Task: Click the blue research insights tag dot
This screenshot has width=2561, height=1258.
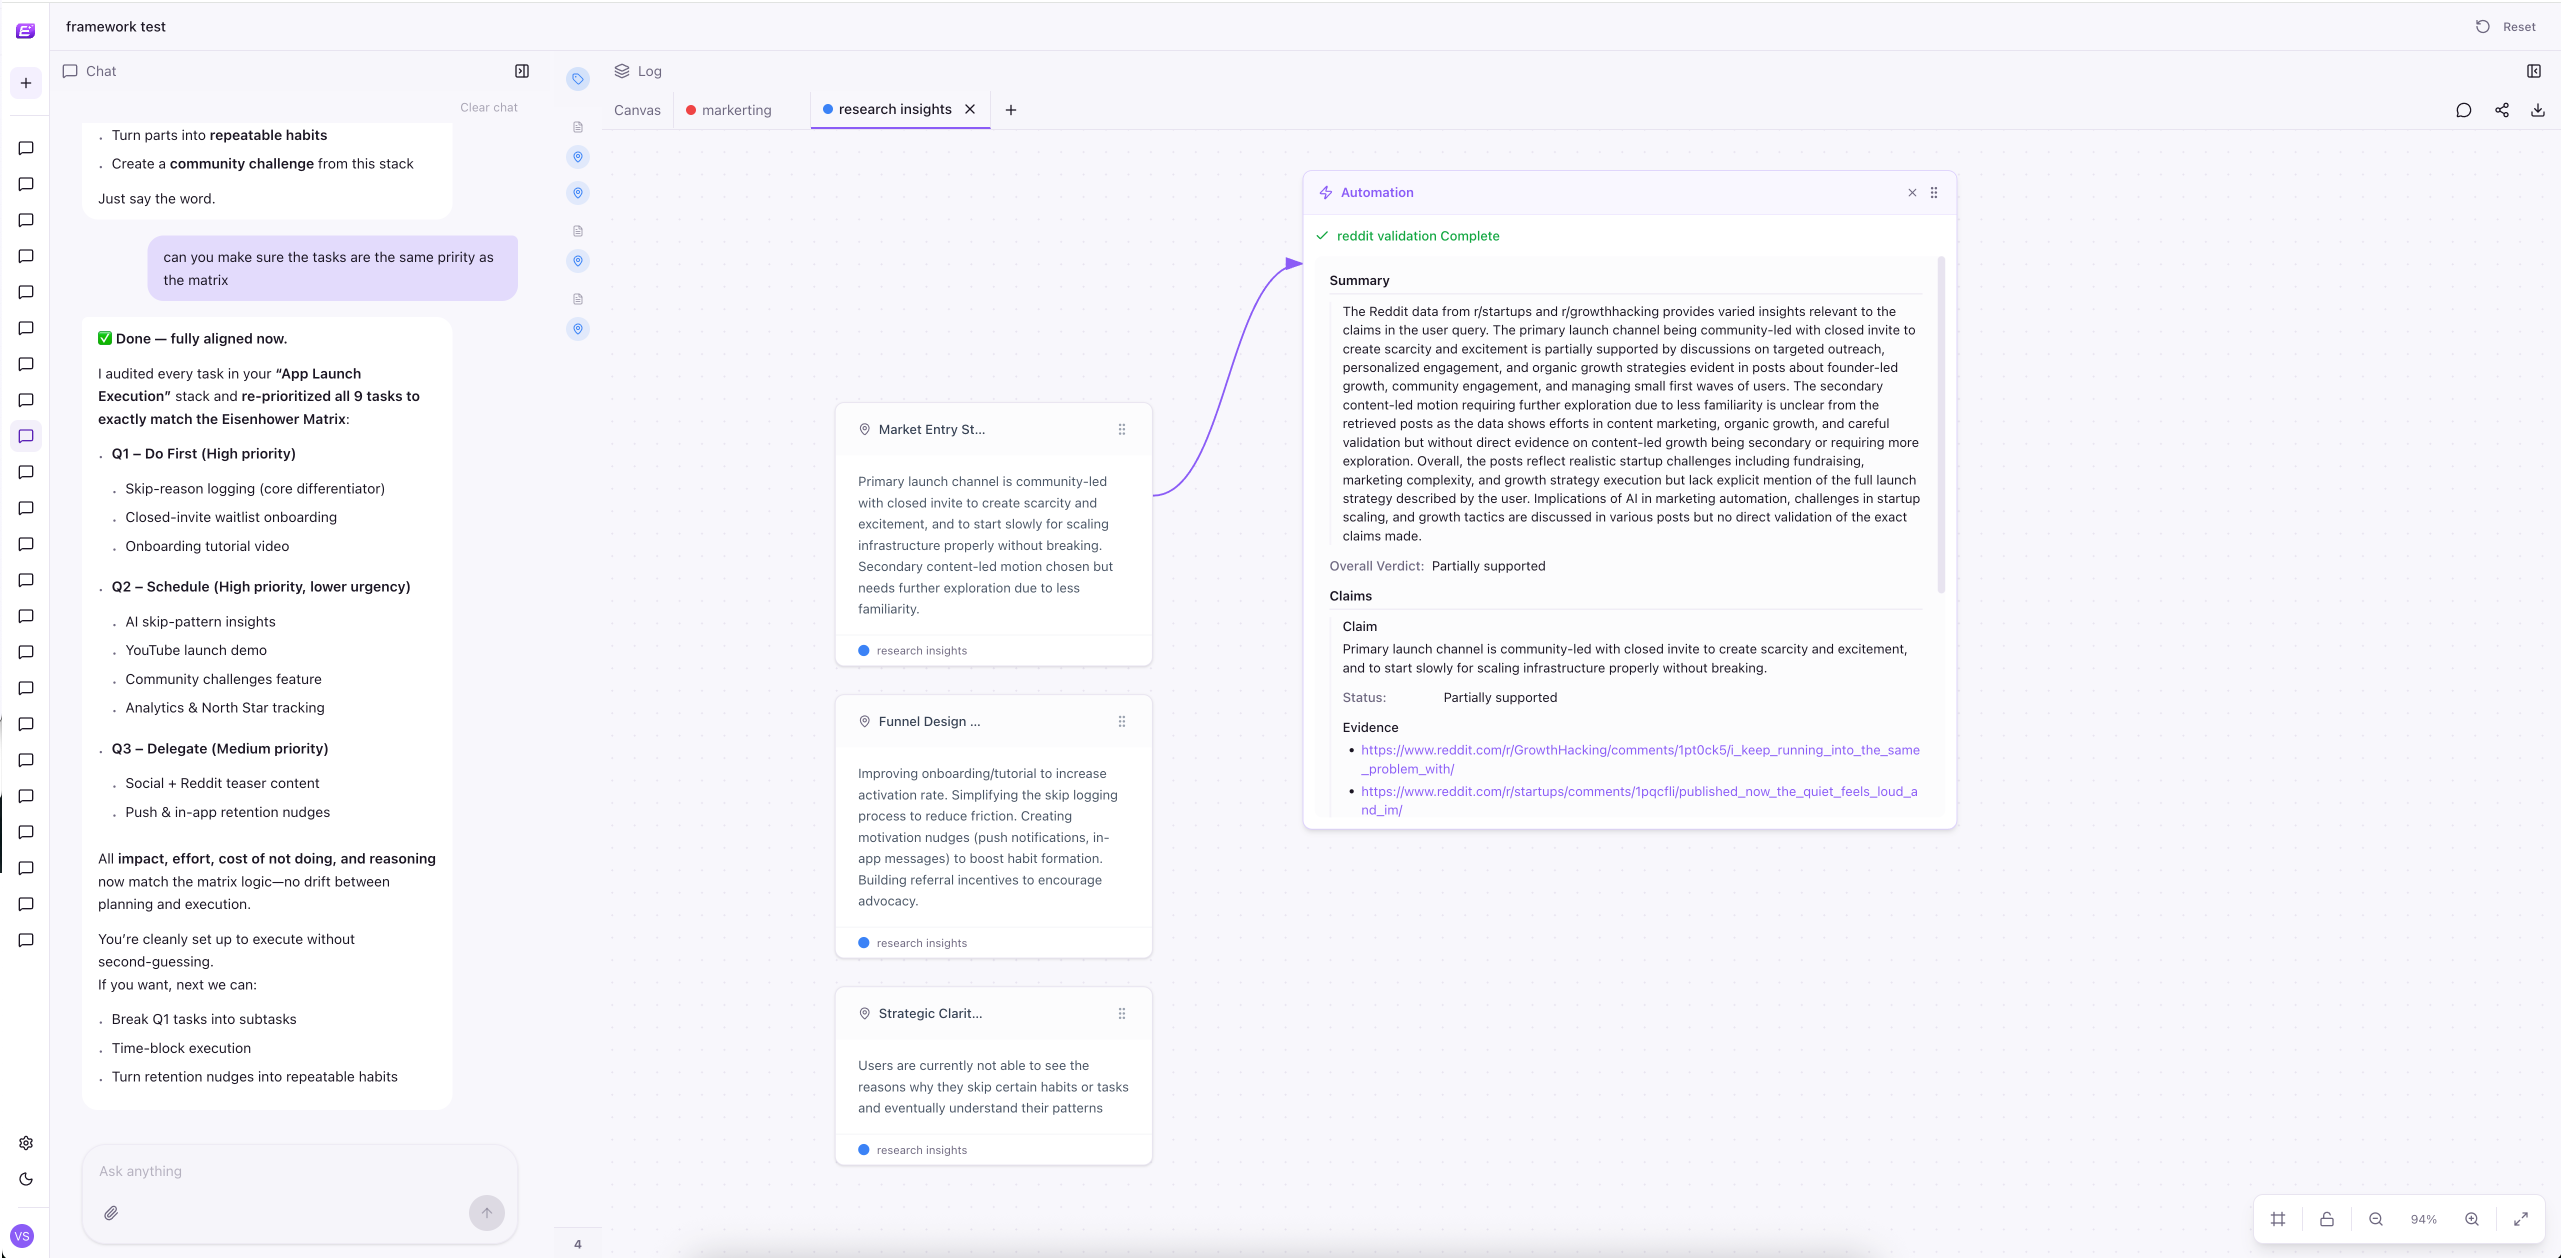Action: (x=864, y=651)
